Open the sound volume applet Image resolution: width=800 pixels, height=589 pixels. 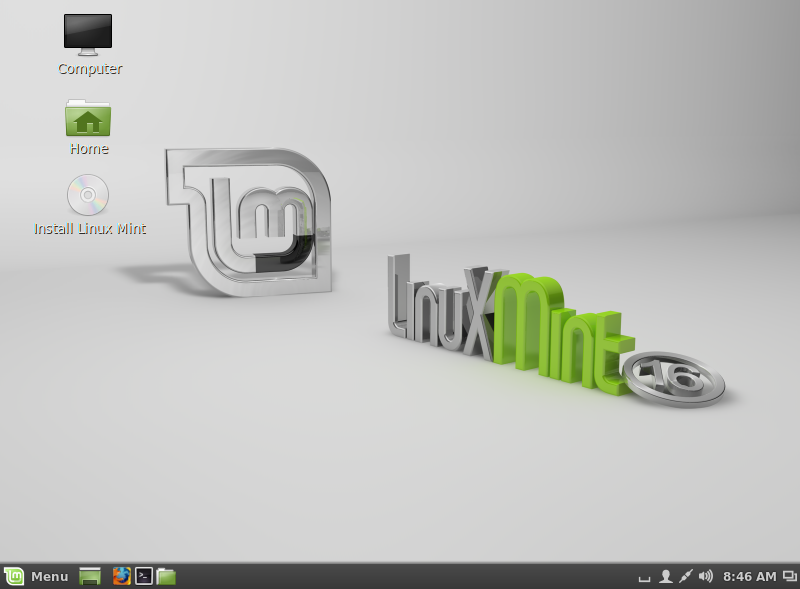pyautogui.click(x=706, y=577)
